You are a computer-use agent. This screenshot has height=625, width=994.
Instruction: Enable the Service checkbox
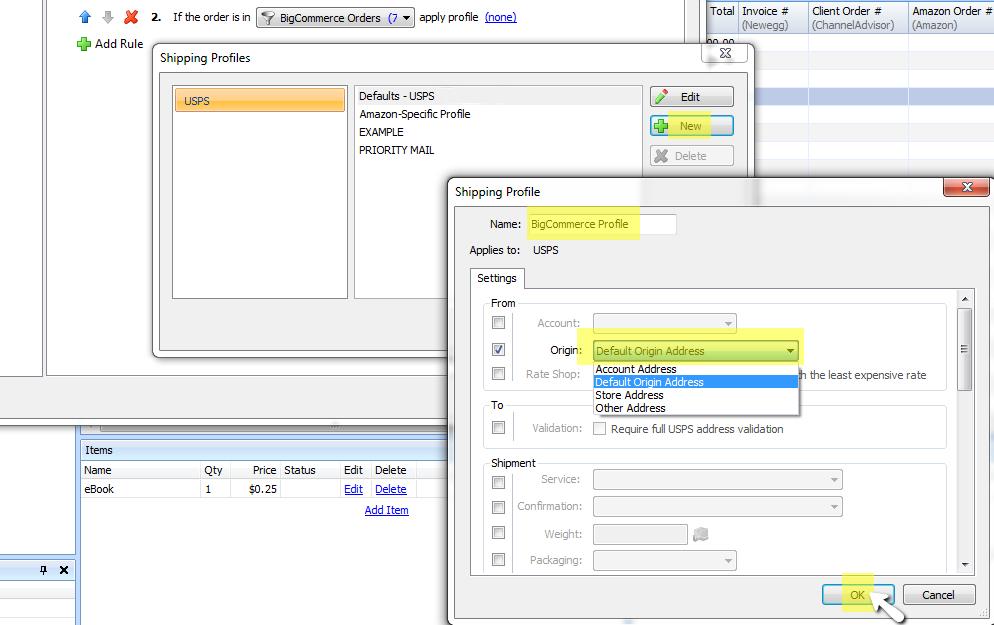click(498, 482)
